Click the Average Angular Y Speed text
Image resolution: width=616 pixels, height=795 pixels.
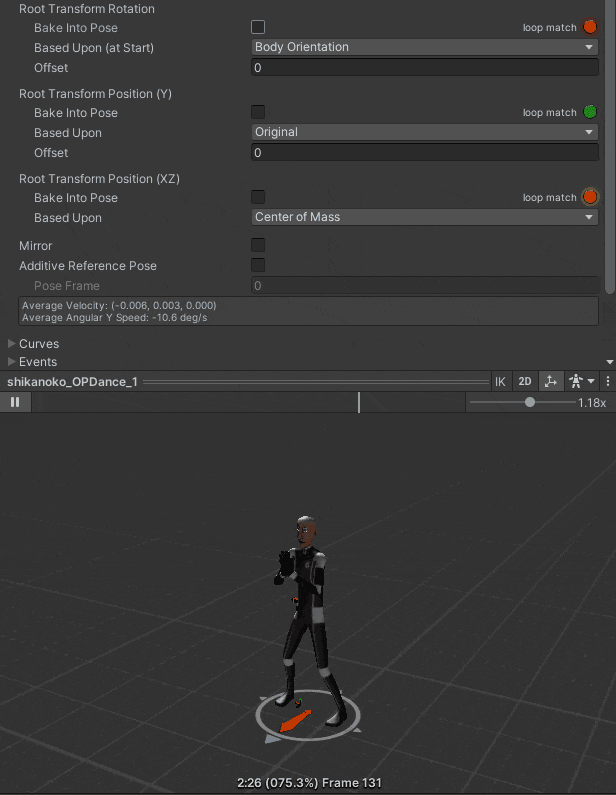click(x=115, y=318)
